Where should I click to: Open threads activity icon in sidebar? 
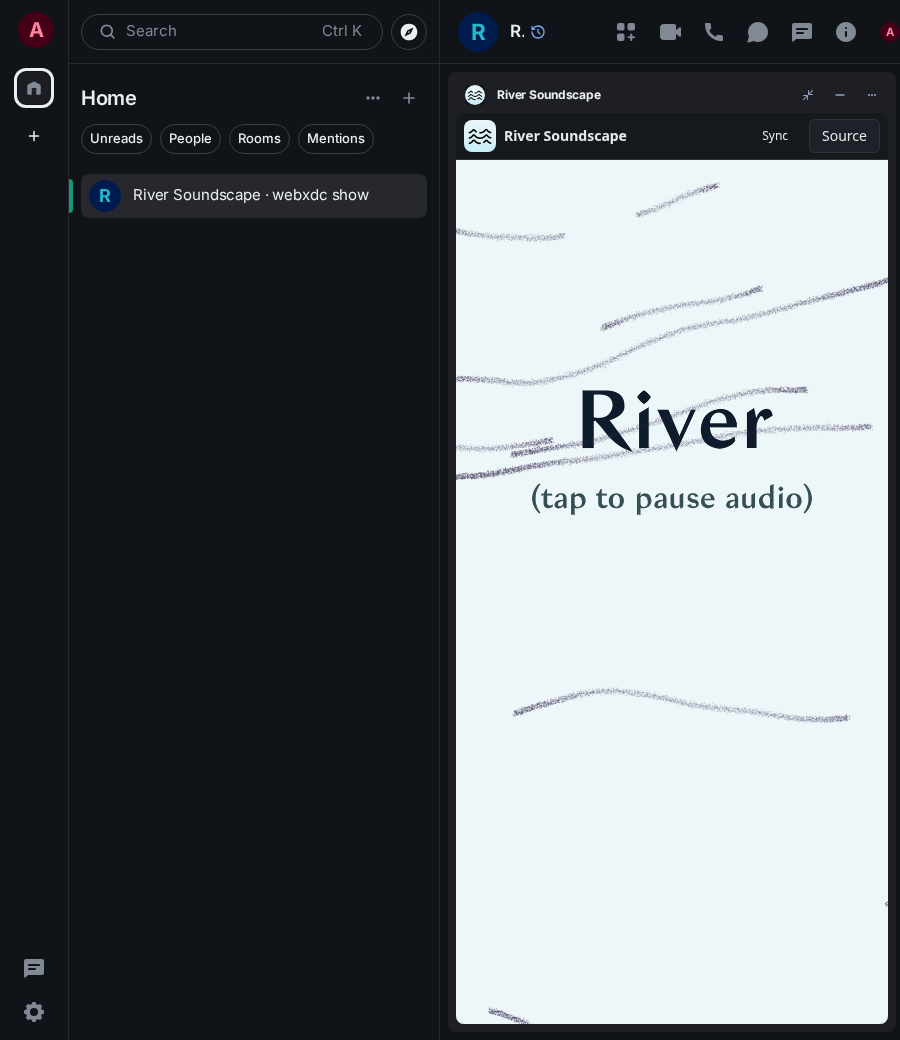click(x=34, y=968)
